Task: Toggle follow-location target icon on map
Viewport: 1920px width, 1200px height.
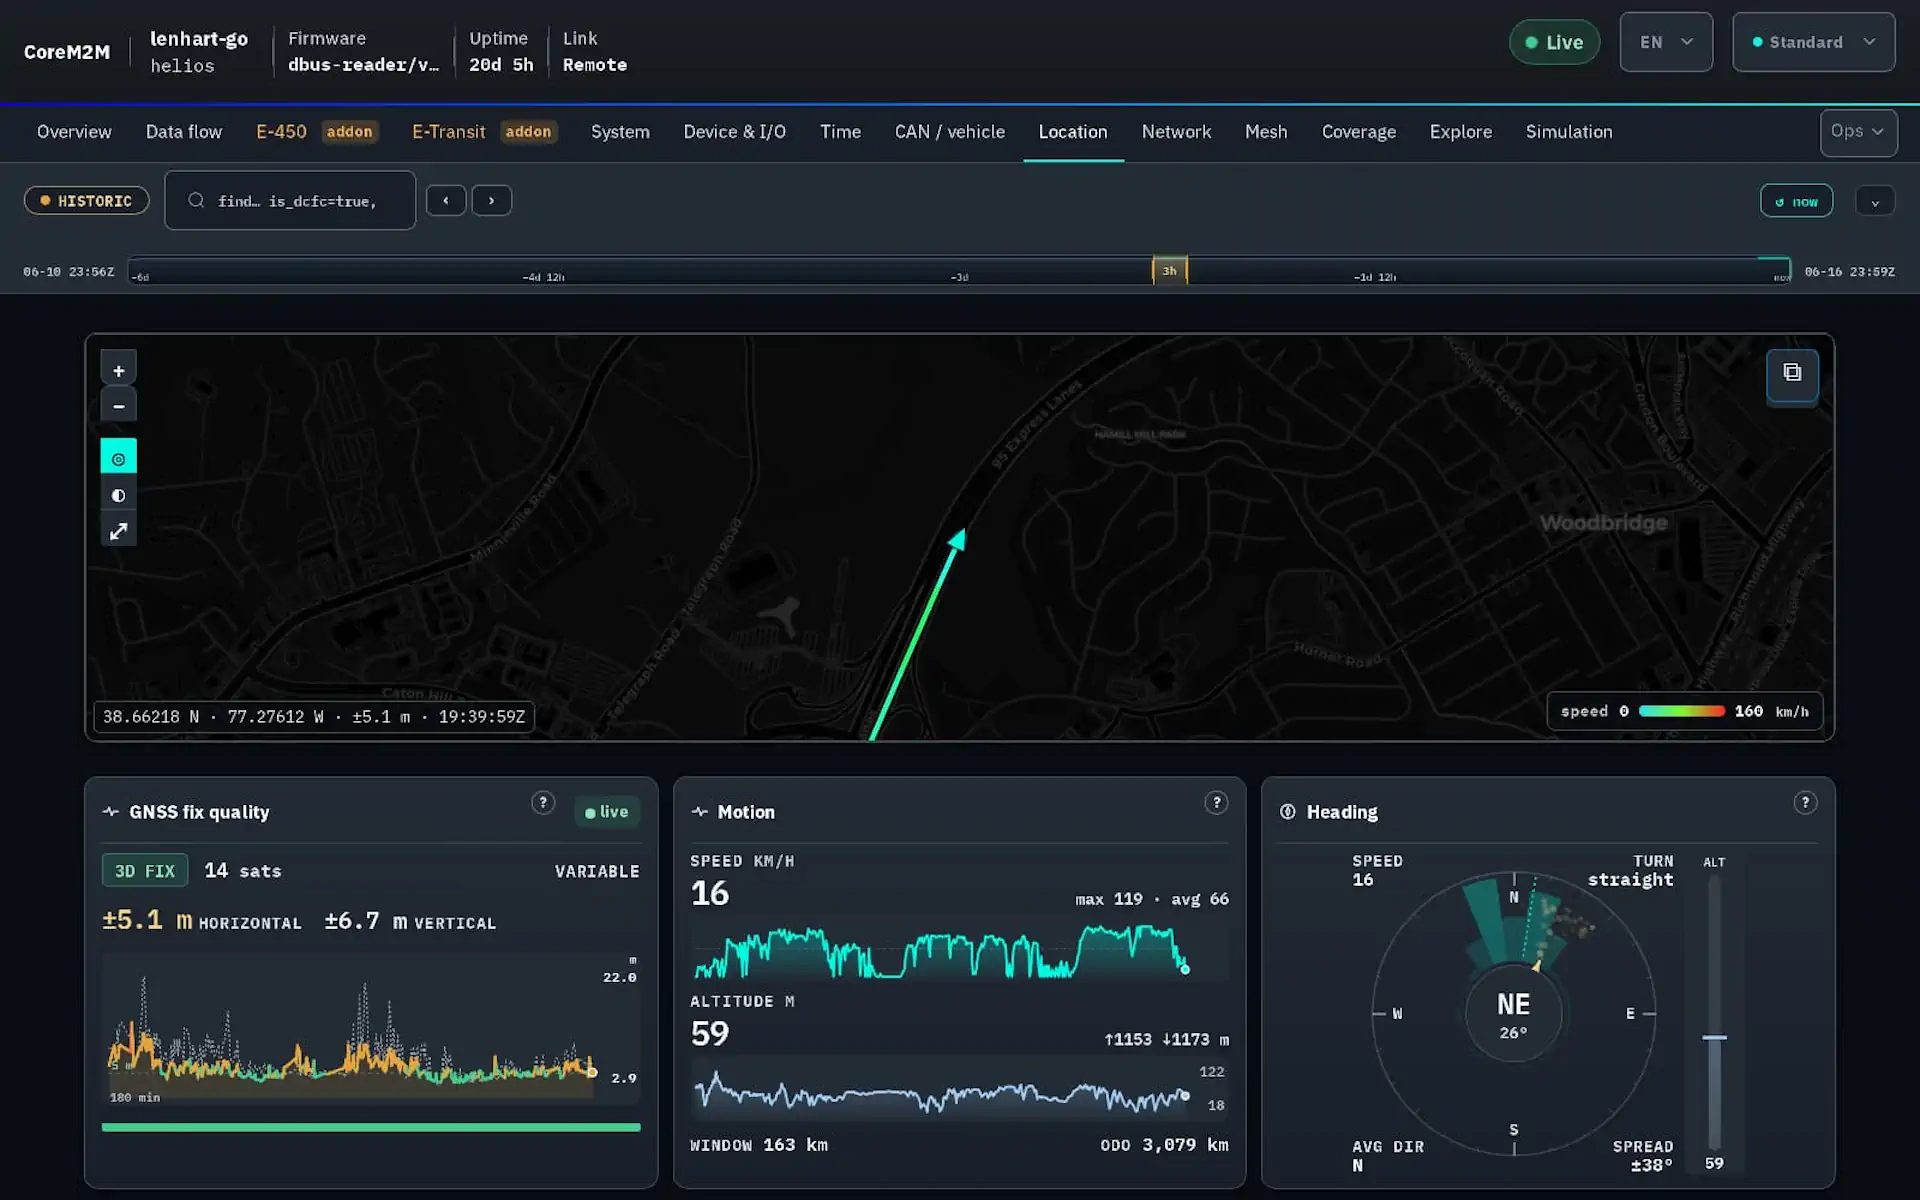Action: coord(118,458)
